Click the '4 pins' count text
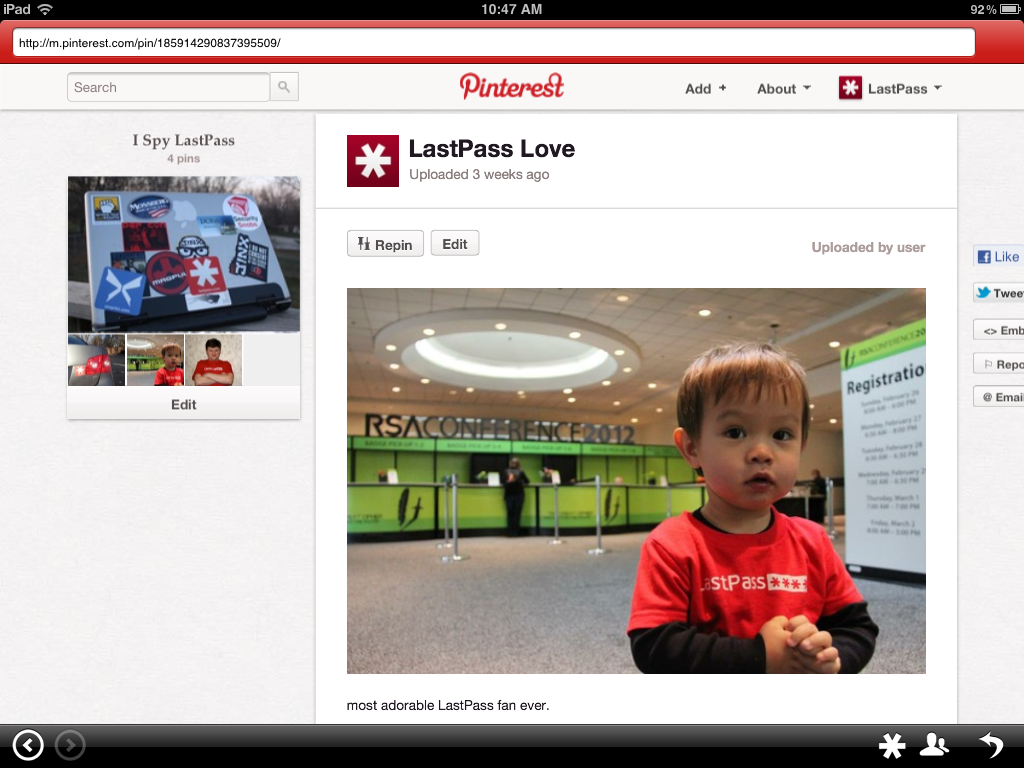Viewport: 1024px width, 768px height. (x=184, y=159)
